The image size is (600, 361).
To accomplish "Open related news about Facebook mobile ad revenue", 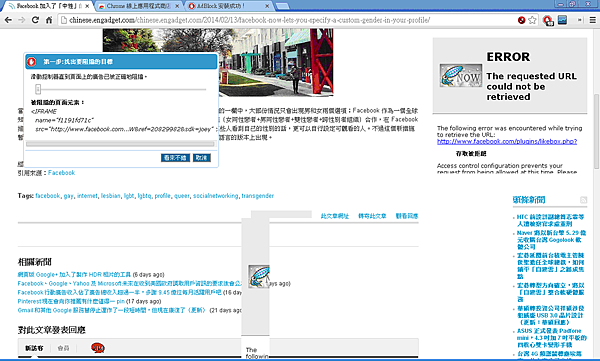I will [119, 292].
